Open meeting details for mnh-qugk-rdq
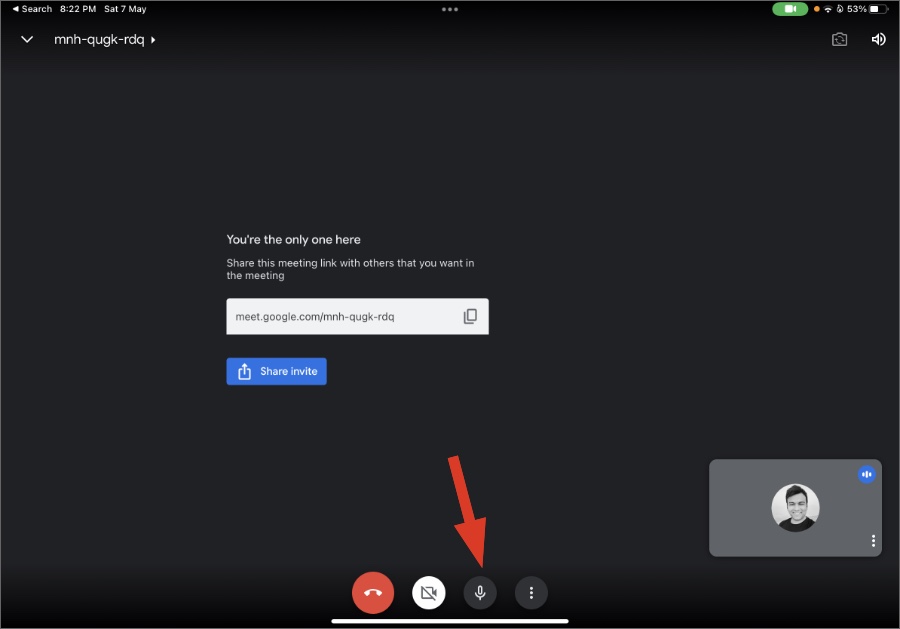Viewport: 900px width, 629px height. 104,40
